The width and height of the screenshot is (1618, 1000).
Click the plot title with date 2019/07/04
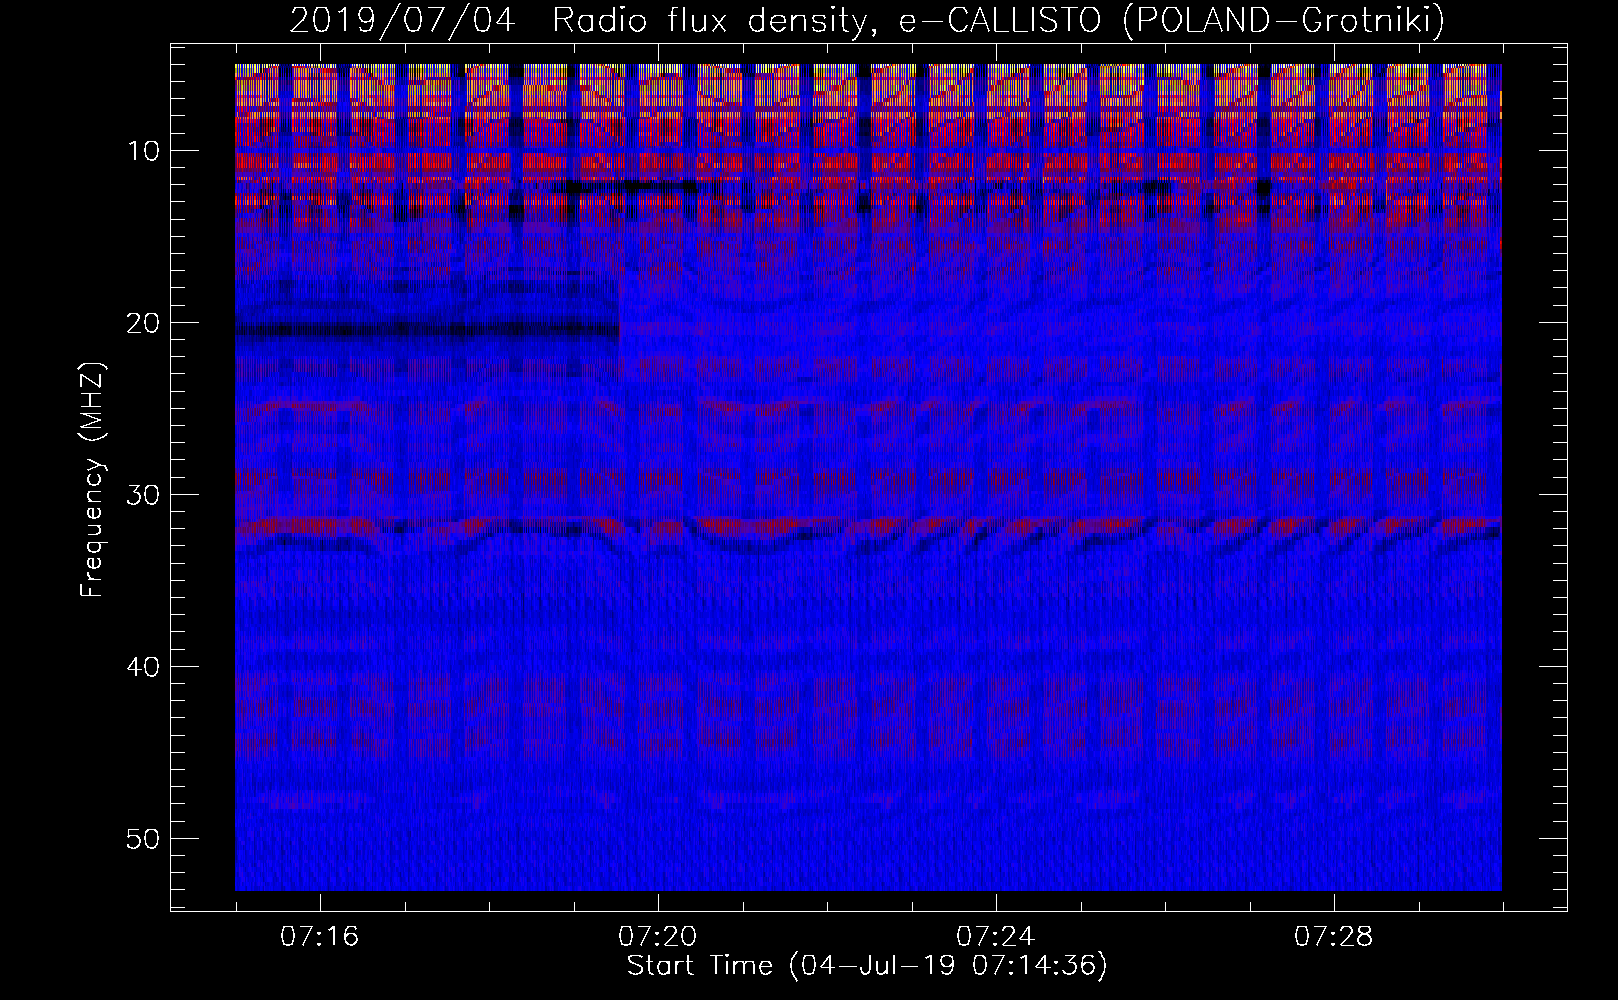(867, 20)
